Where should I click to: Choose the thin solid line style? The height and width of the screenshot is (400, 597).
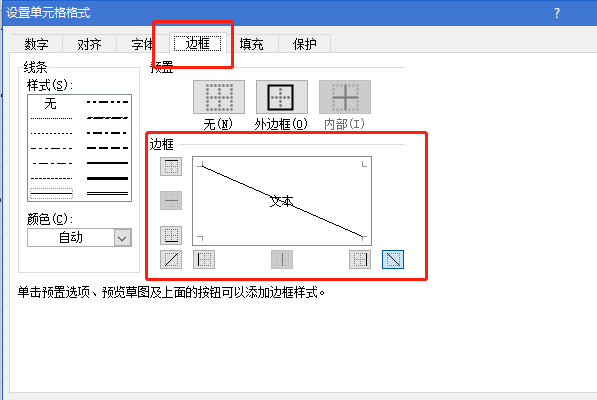51,194
